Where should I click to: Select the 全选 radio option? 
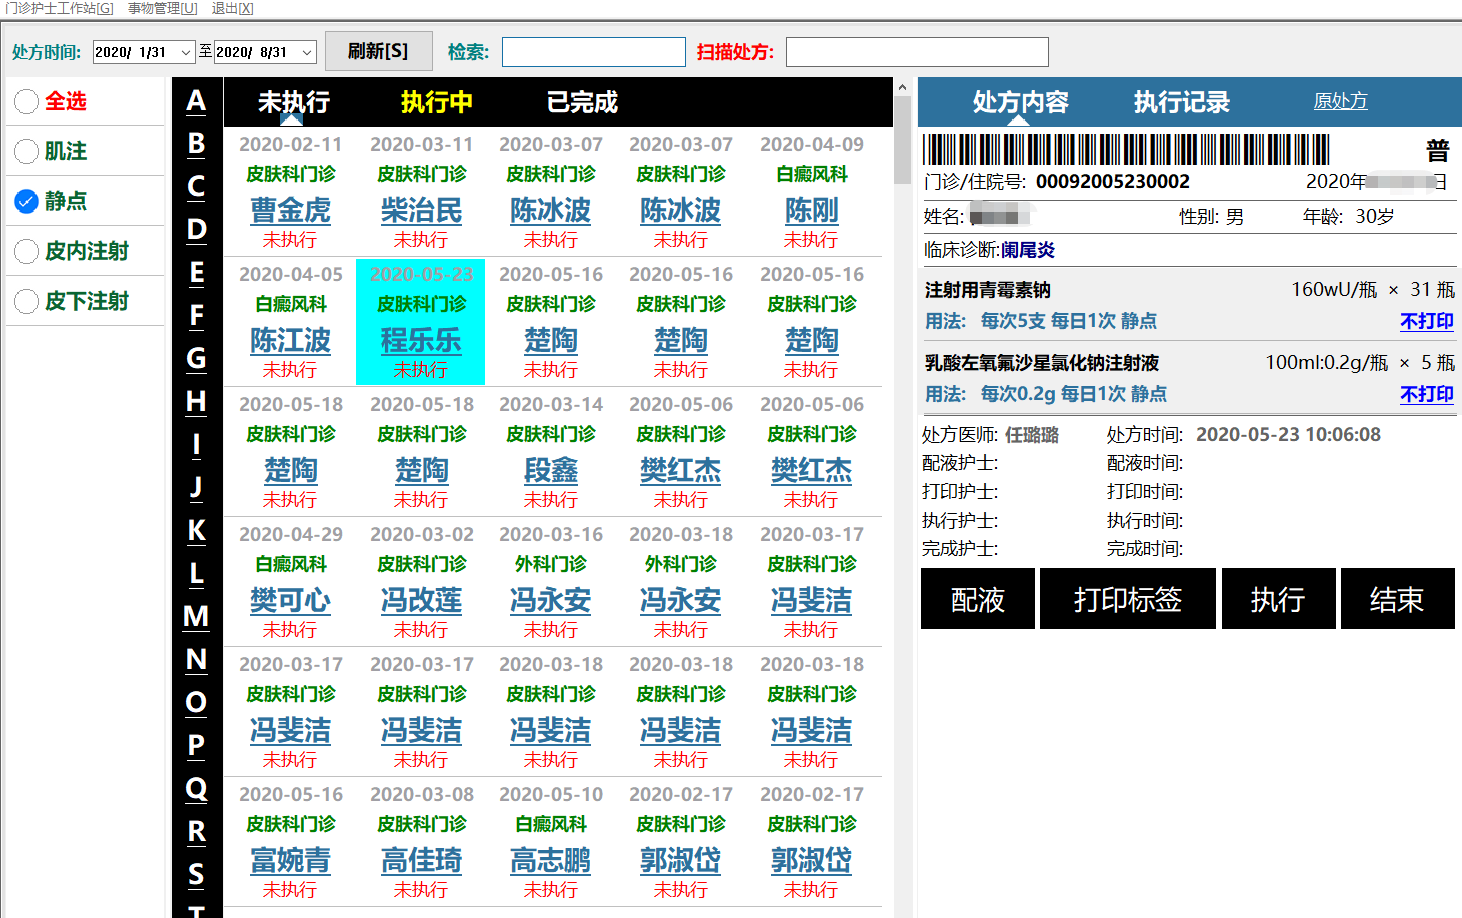coord(27,101)
